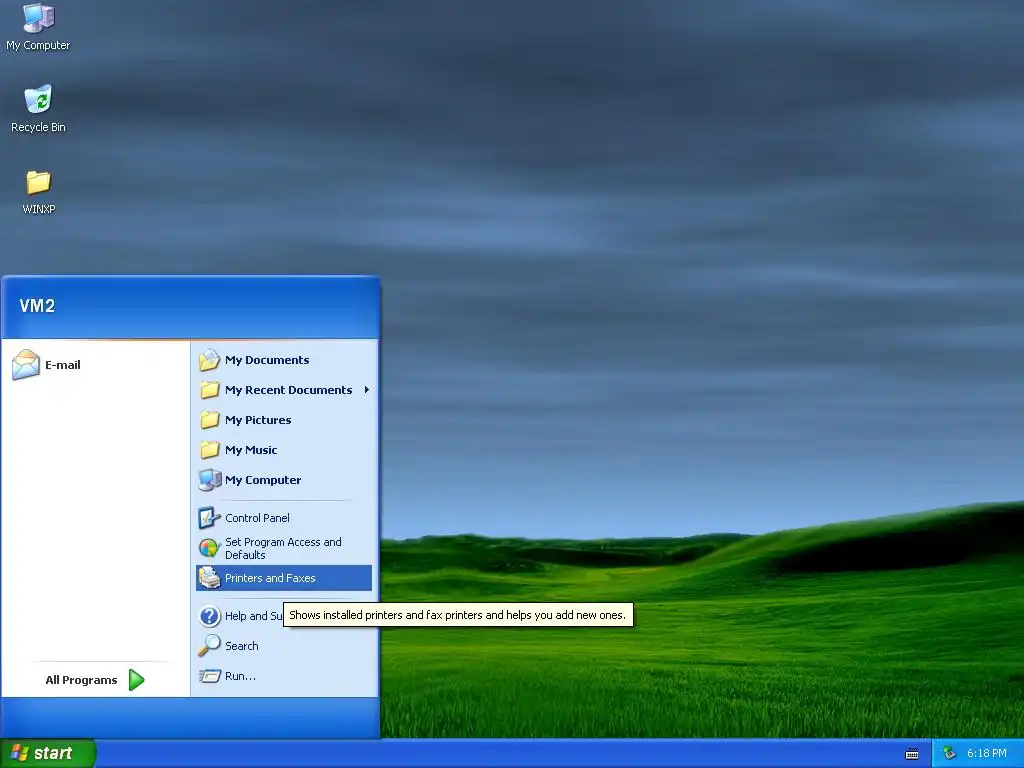Open the My Computer desktop icon
The height and width of the screenshot is (768, 1024).
(x=38, y=26)
